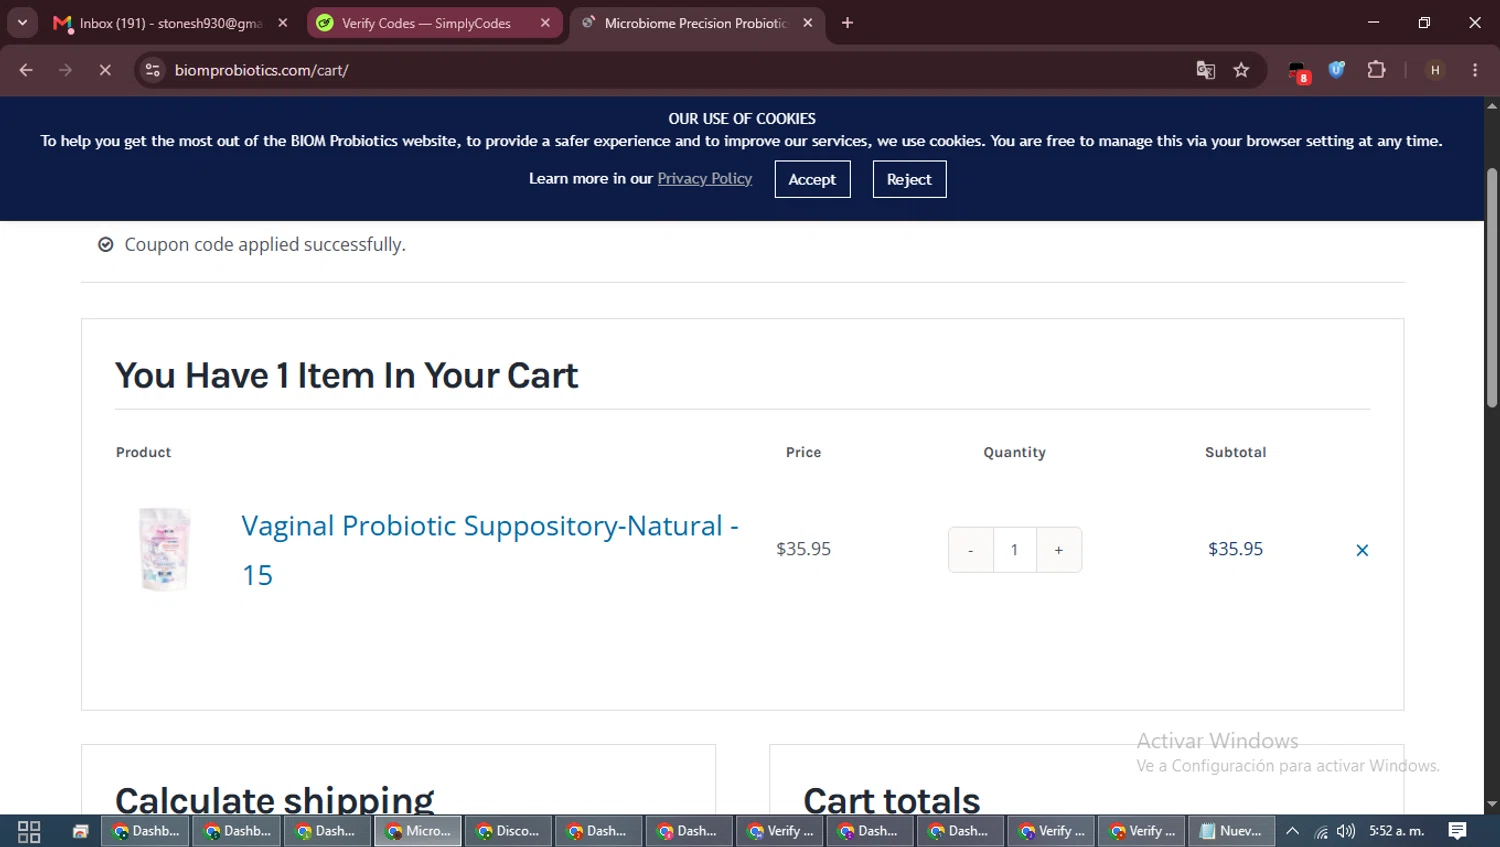Remove the Vaginal Probiotic item from cart
The width and height of the screenshot is (1500, 847).
click(1362, 550)
